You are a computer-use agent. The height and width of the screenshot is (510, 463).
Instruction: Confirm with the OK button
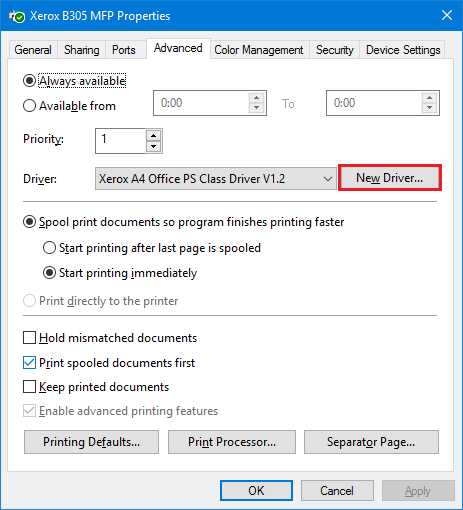(x=256, y=491)
